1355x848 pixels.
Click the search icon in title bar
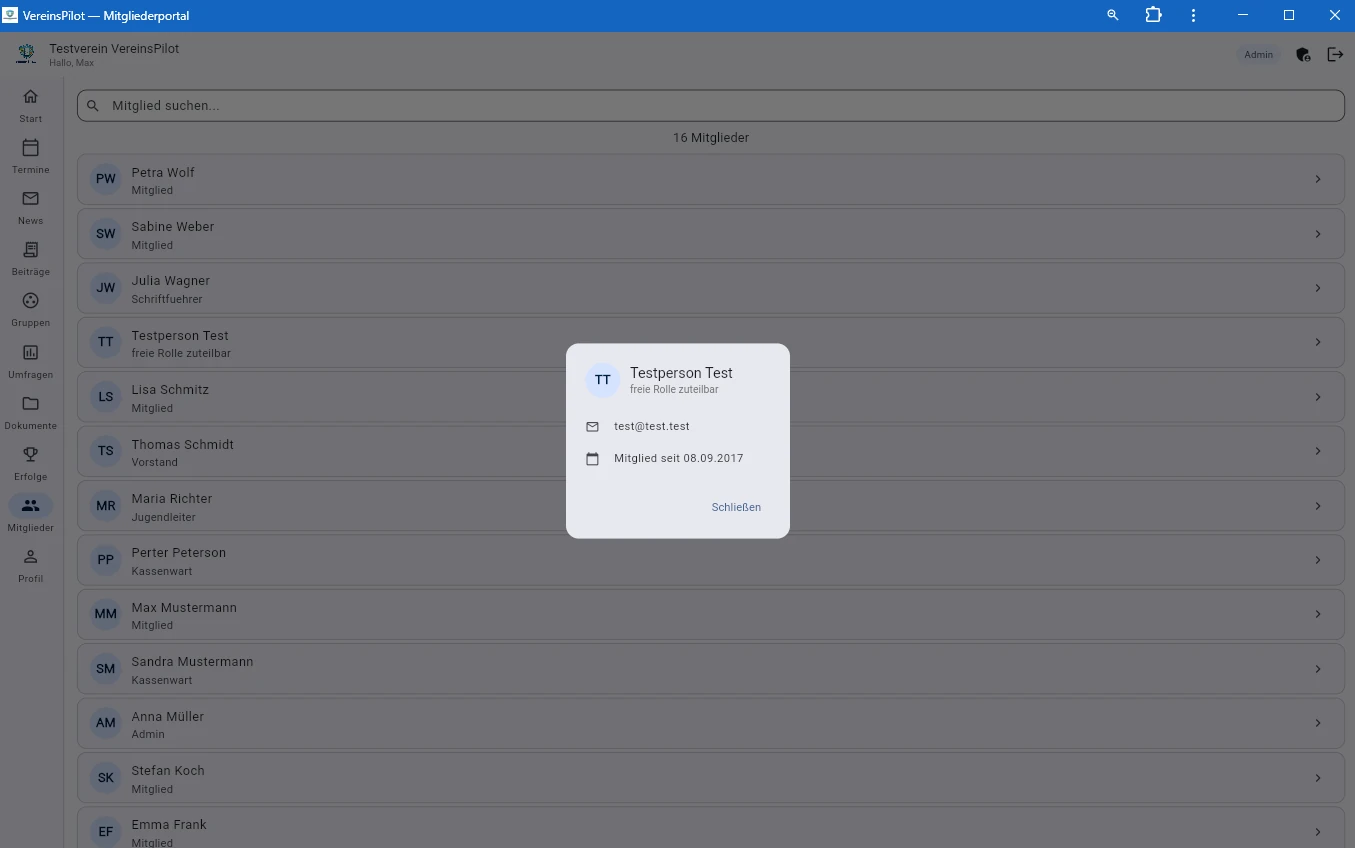[x=1112, y=16]
